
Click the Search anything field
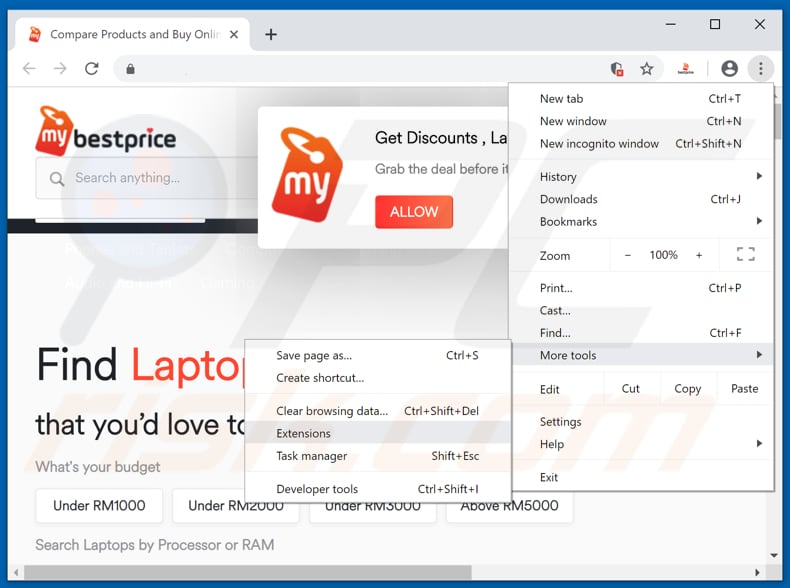pyautogui.click(x=146, y=178)
